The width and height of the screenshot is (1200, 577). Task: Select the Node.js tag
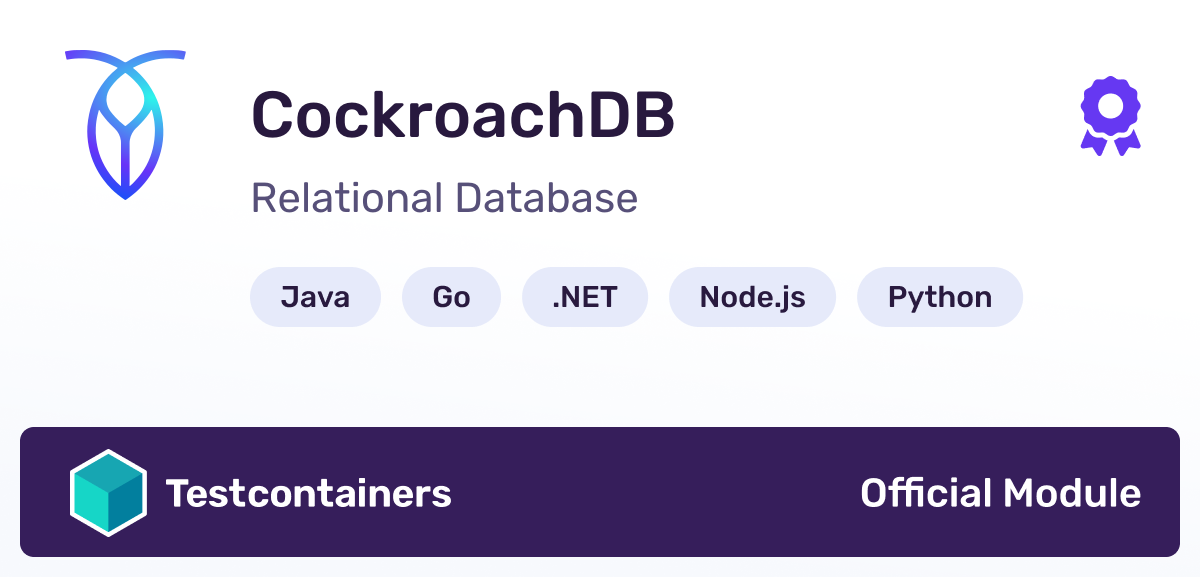click(752, 296)
